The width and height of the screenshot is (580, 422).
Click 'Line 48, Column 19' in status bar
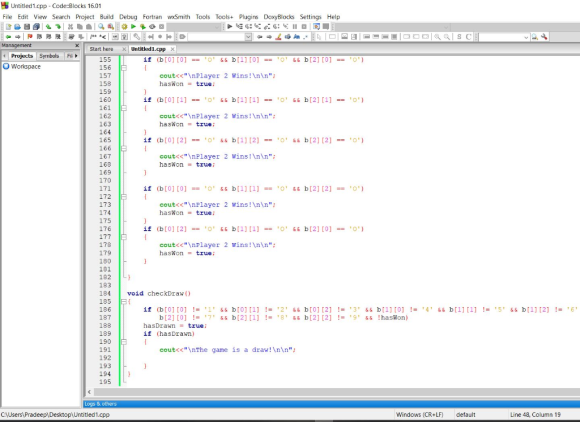(535, 415)
